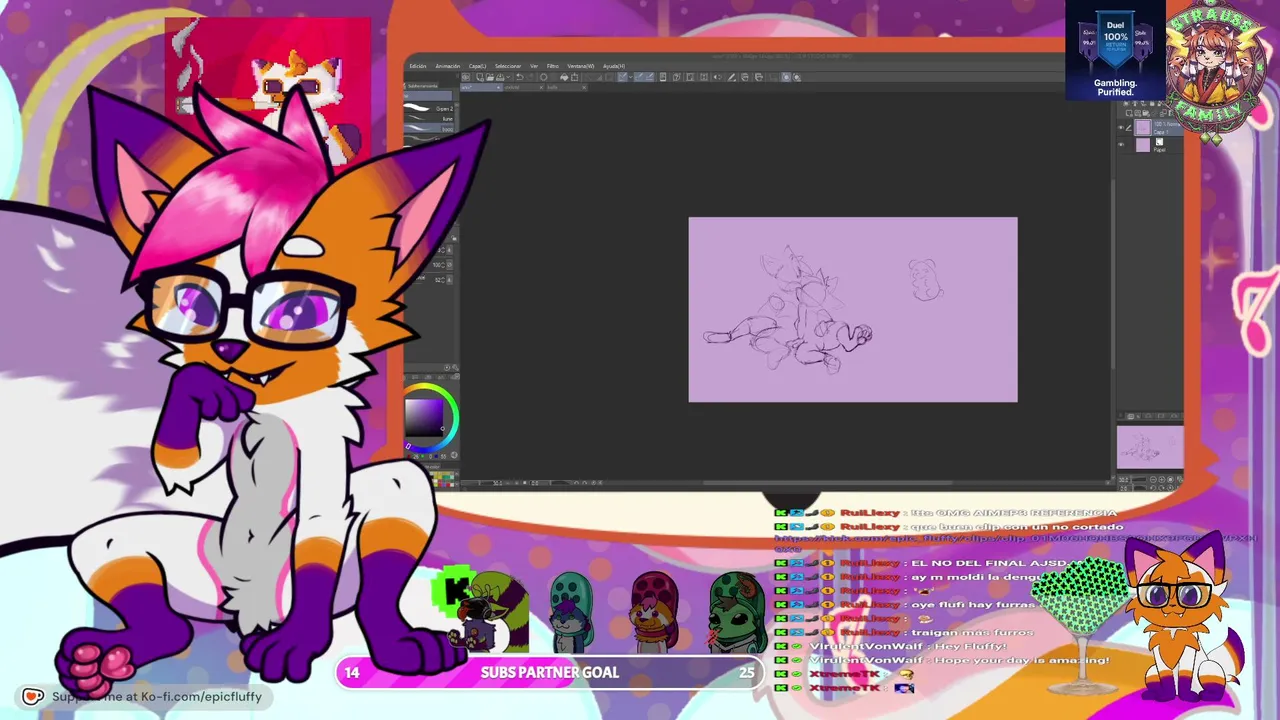
Task: Click the pen-shaped icon in command bar
Action: [731, 77]
